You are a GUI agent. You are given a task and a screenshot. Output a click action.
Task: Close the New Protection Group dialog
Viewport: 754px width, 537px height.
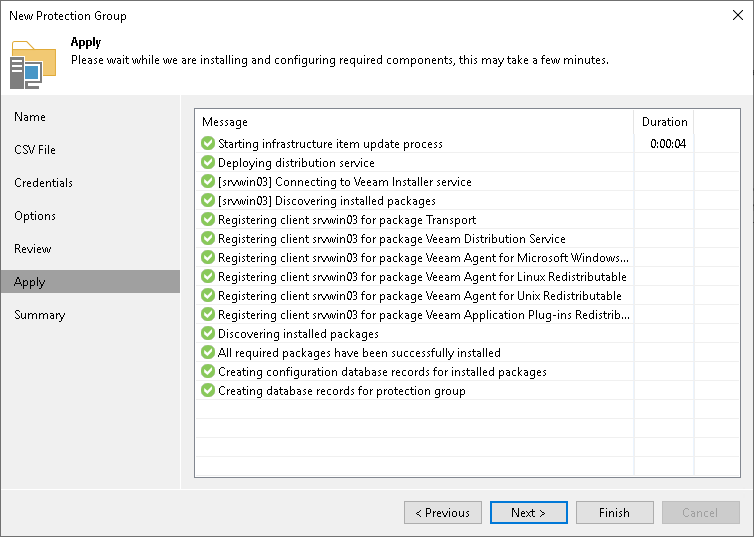click(738, 15)
